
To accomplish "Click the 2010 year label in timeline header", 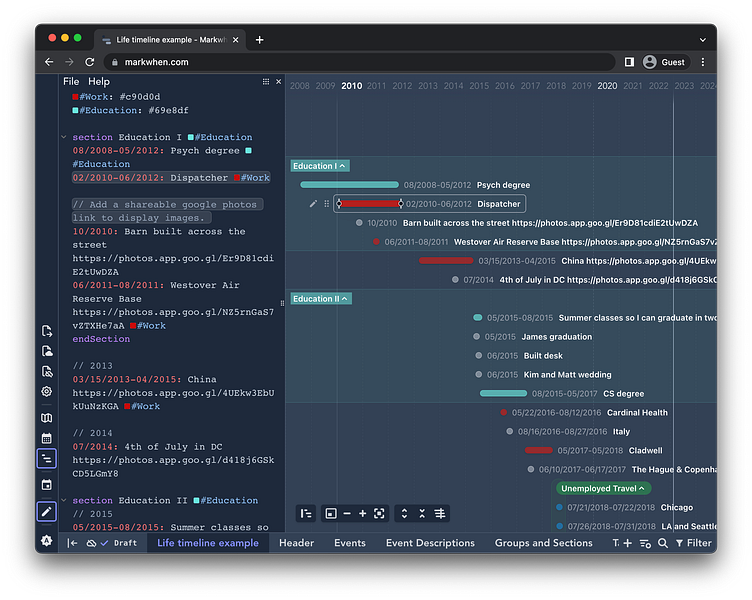I will tap(352, 86).
